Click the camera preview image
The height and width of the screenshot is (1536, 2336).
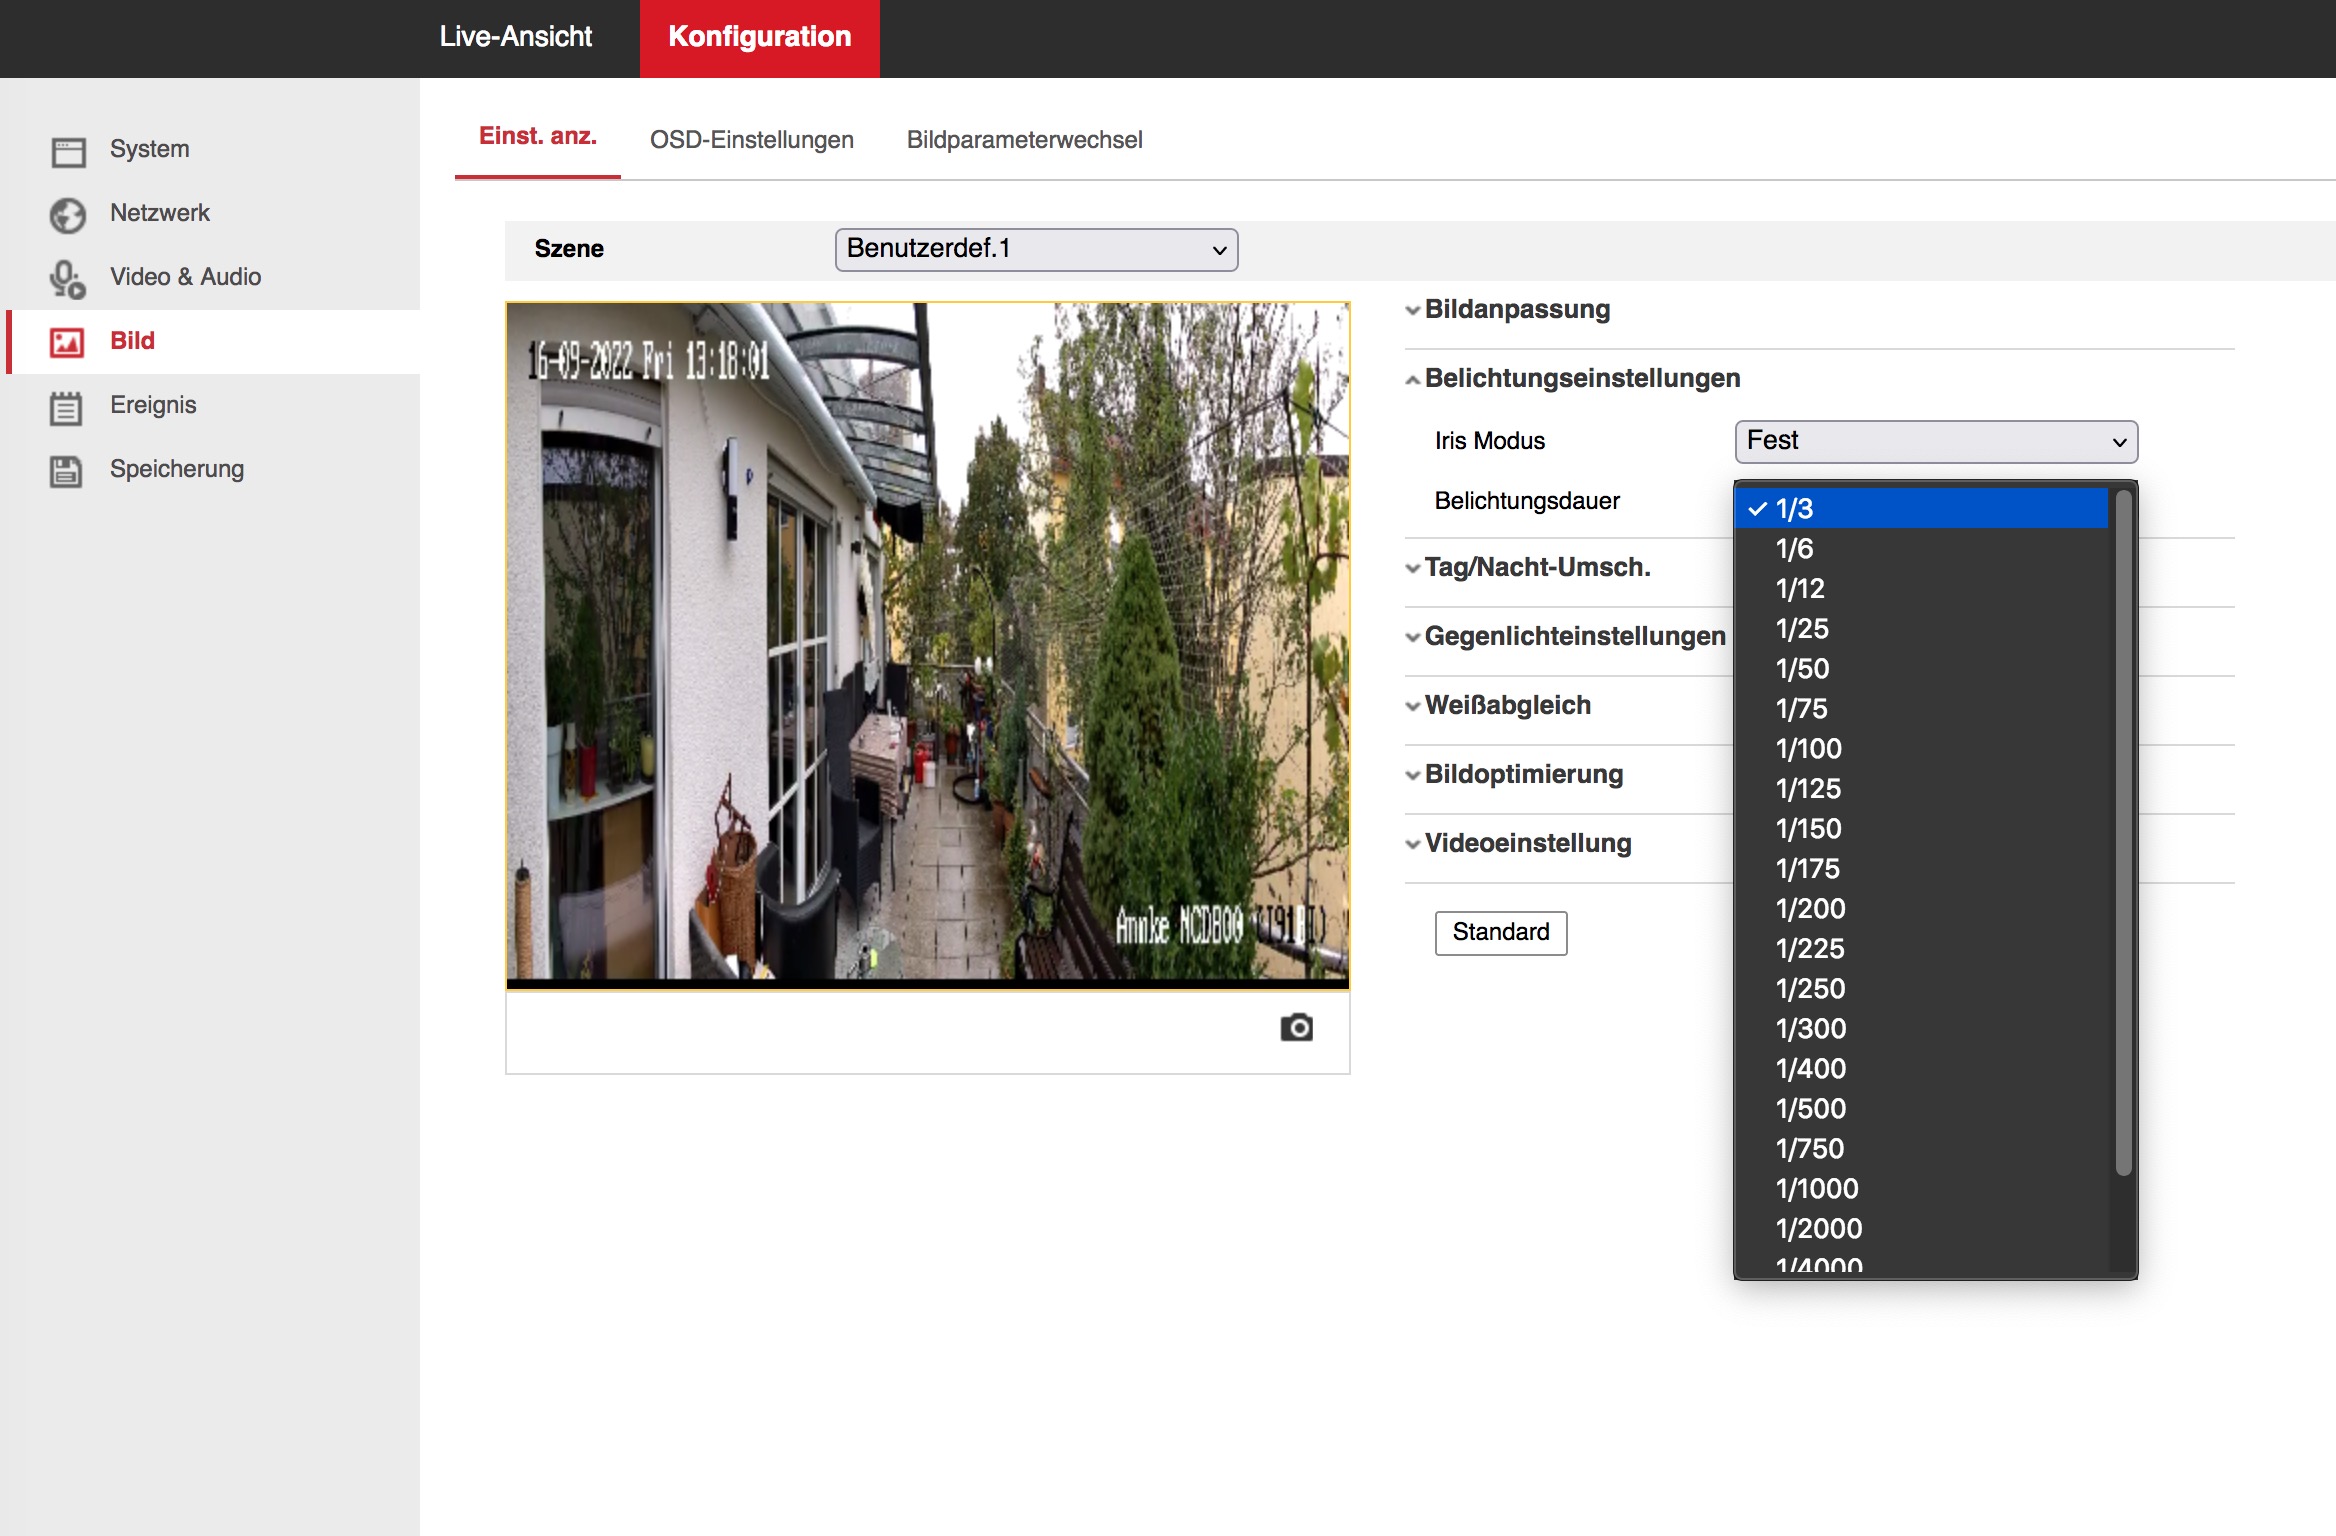click(927, 644)
